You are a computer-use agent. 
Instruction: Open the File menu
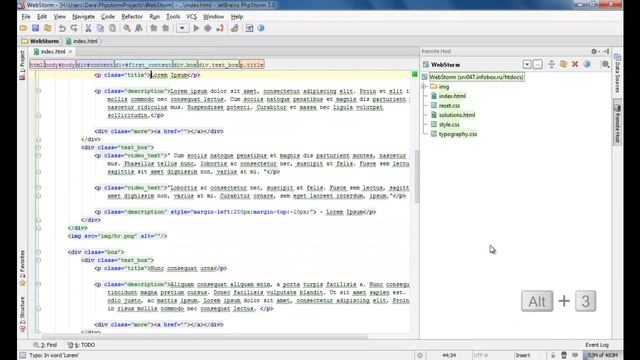26,17
